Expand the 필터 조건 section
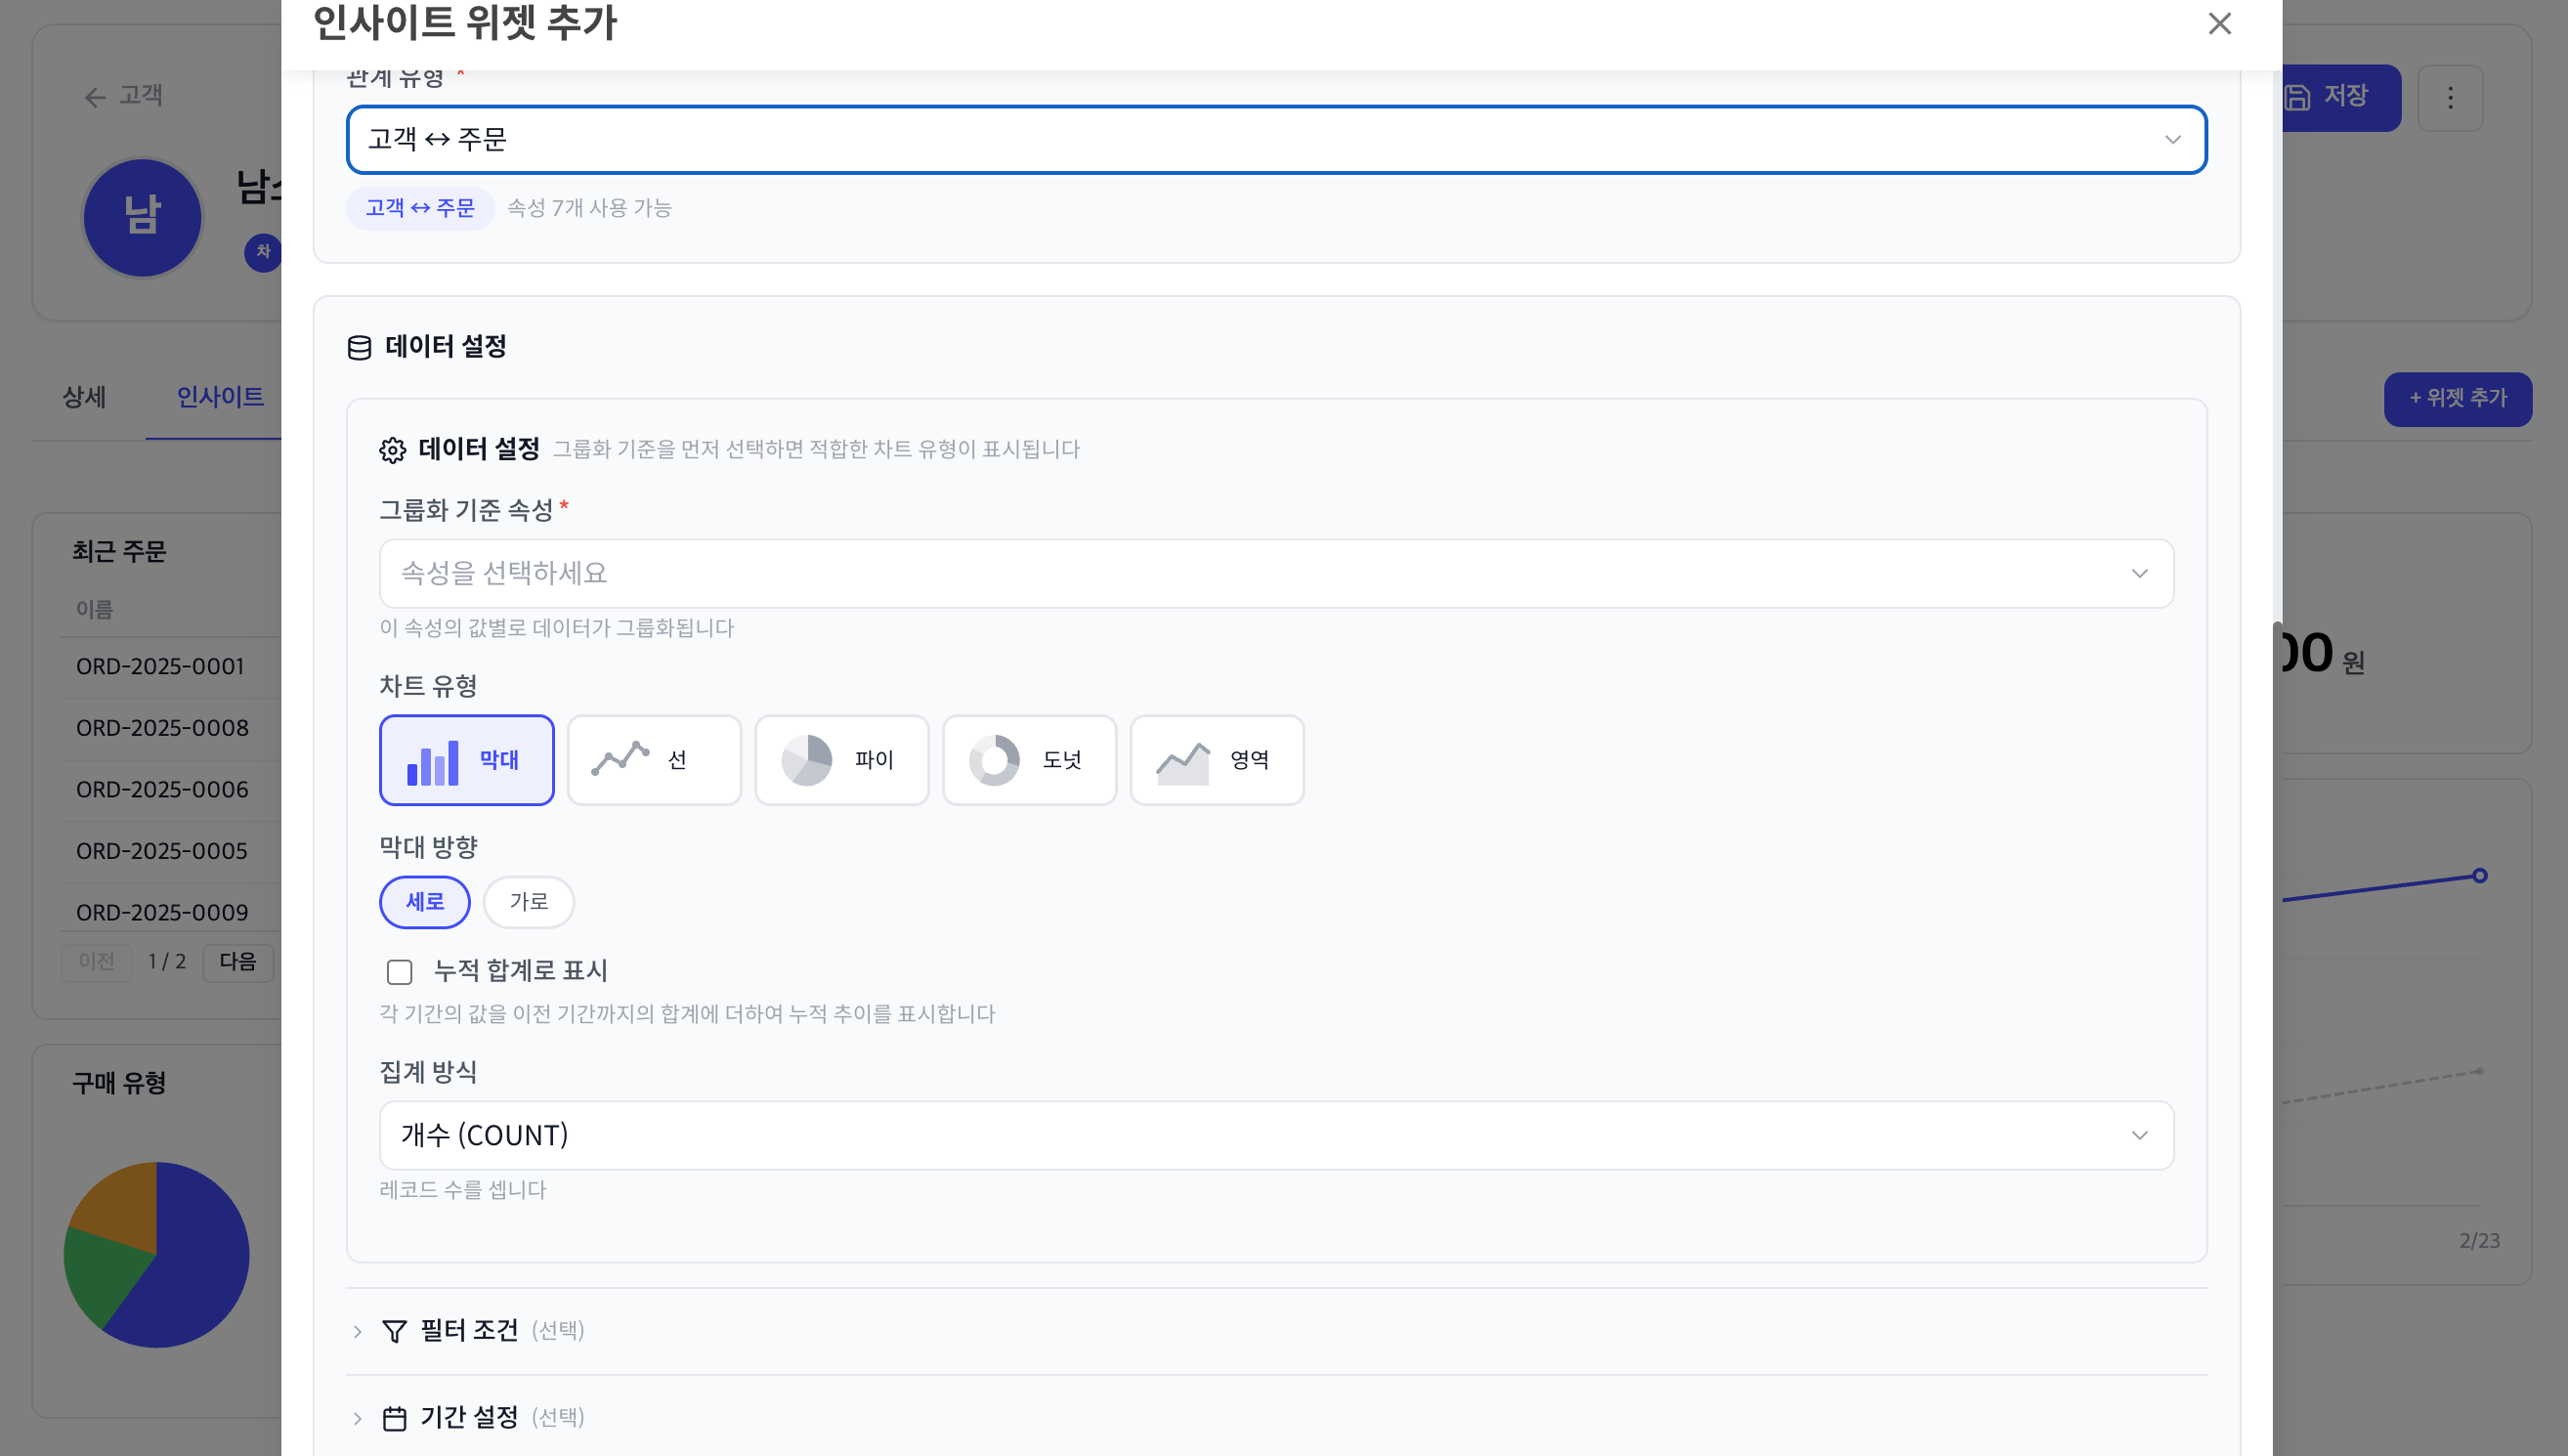The height and width of the screenshot is (1456, 2568). point(468,1331)
